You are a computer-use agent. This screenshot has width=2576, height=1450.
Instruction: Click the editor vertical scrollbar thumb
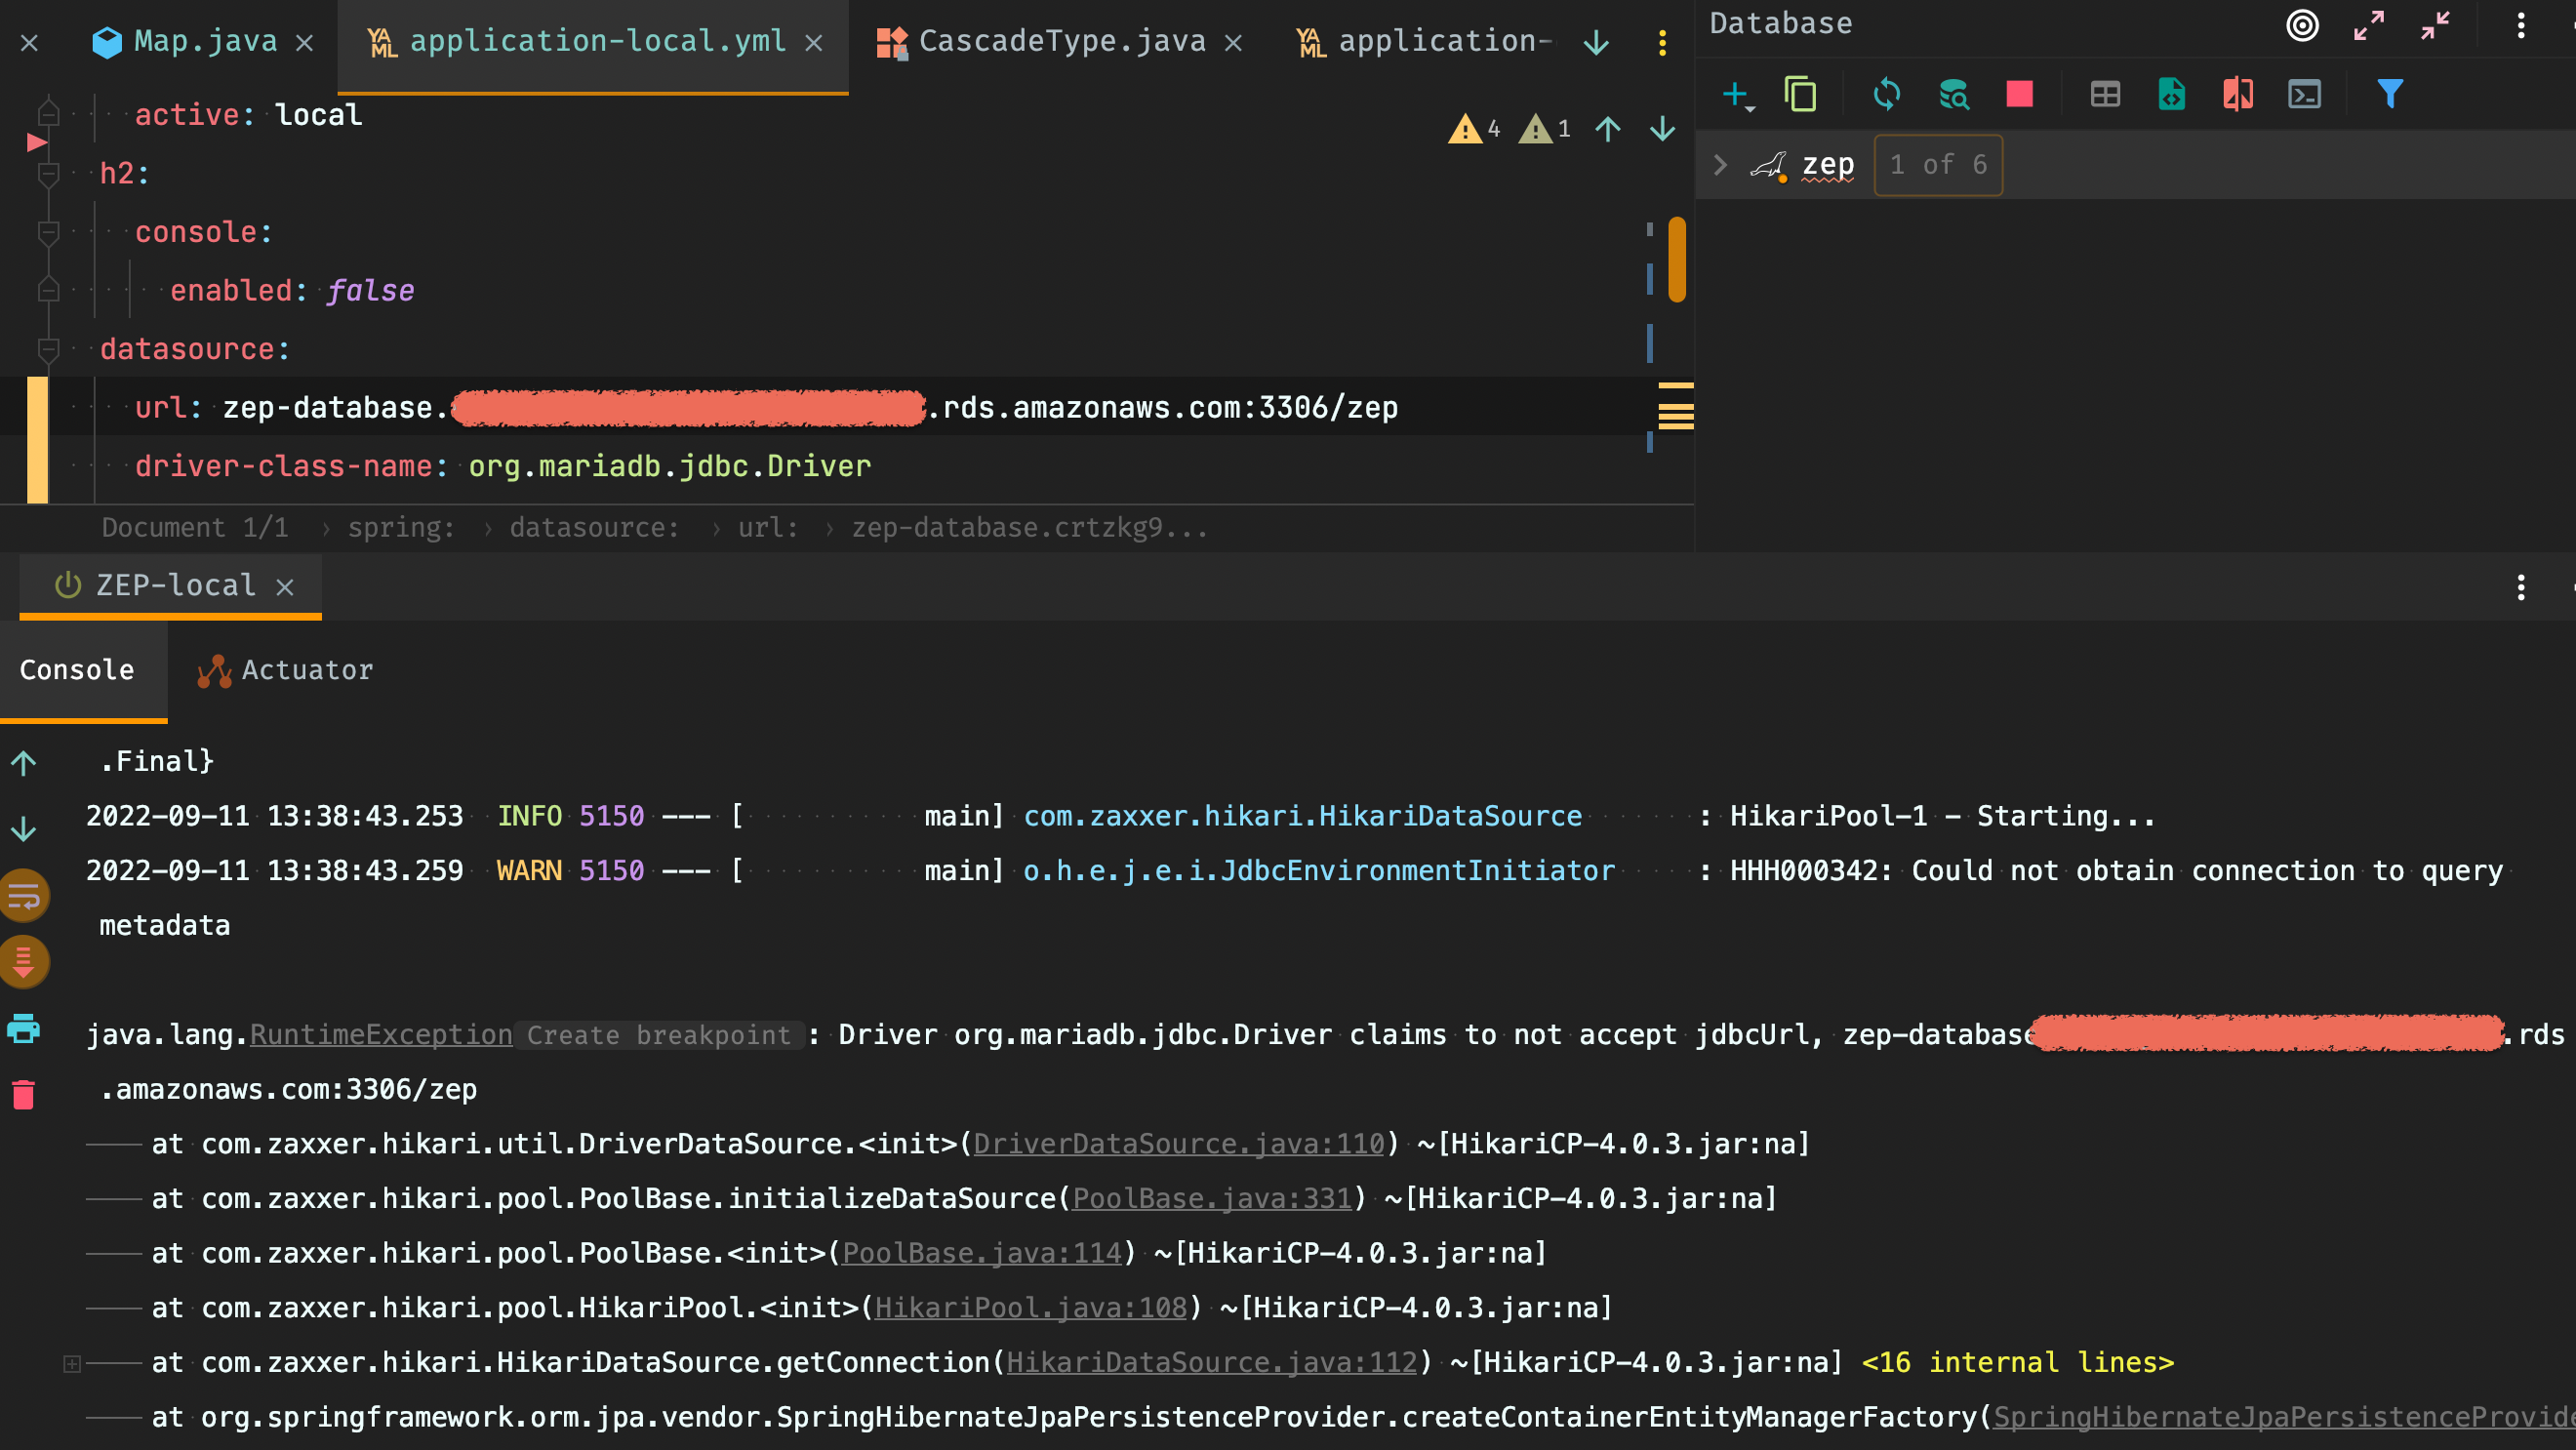(1677, 259)
